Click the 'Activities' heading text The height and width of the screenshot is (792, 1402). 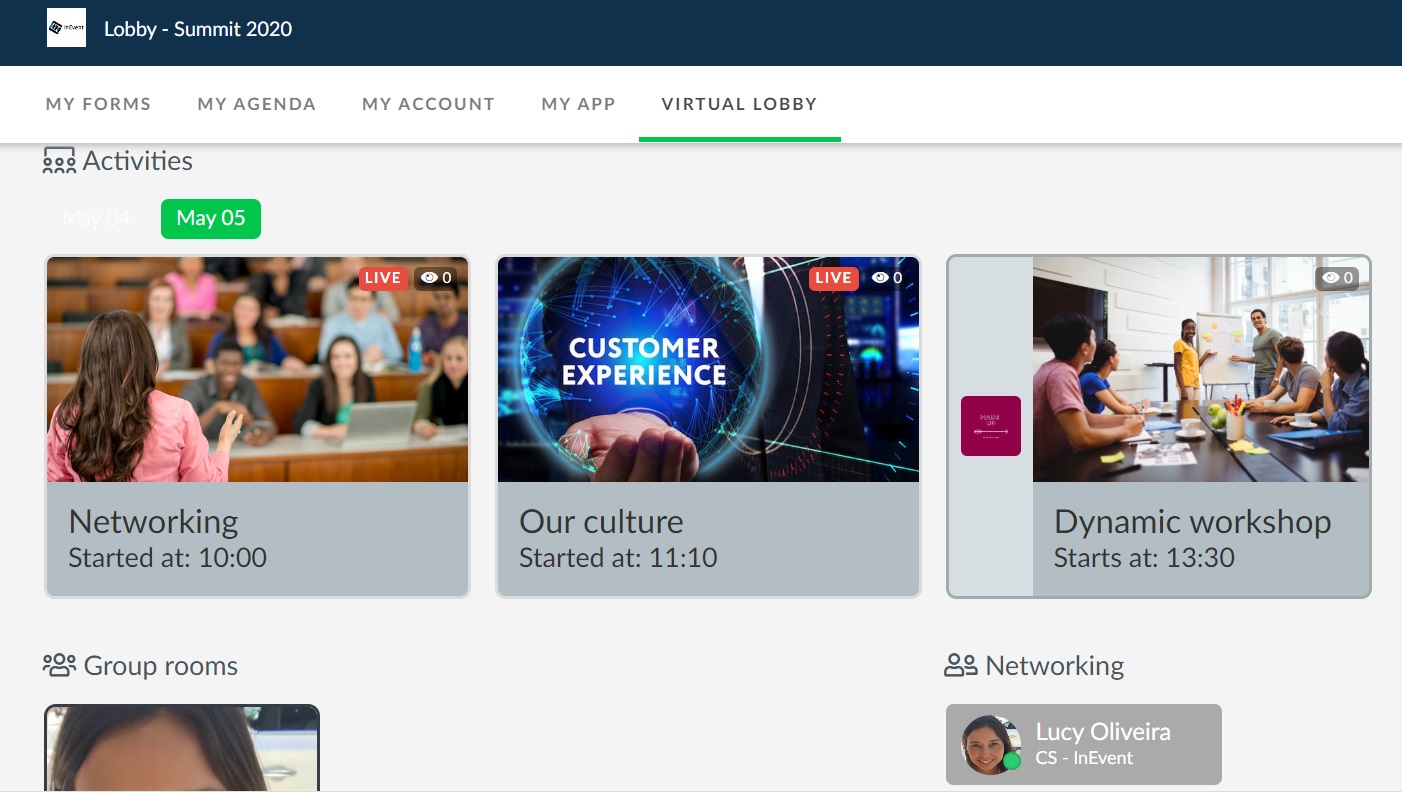click(138, 161)
